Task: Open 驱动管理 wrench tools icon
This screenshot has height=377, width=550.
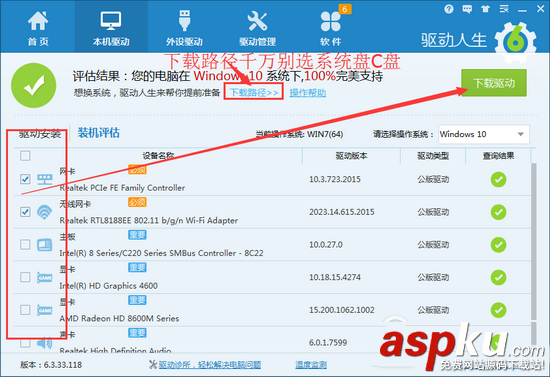Action: pos(257,21)
